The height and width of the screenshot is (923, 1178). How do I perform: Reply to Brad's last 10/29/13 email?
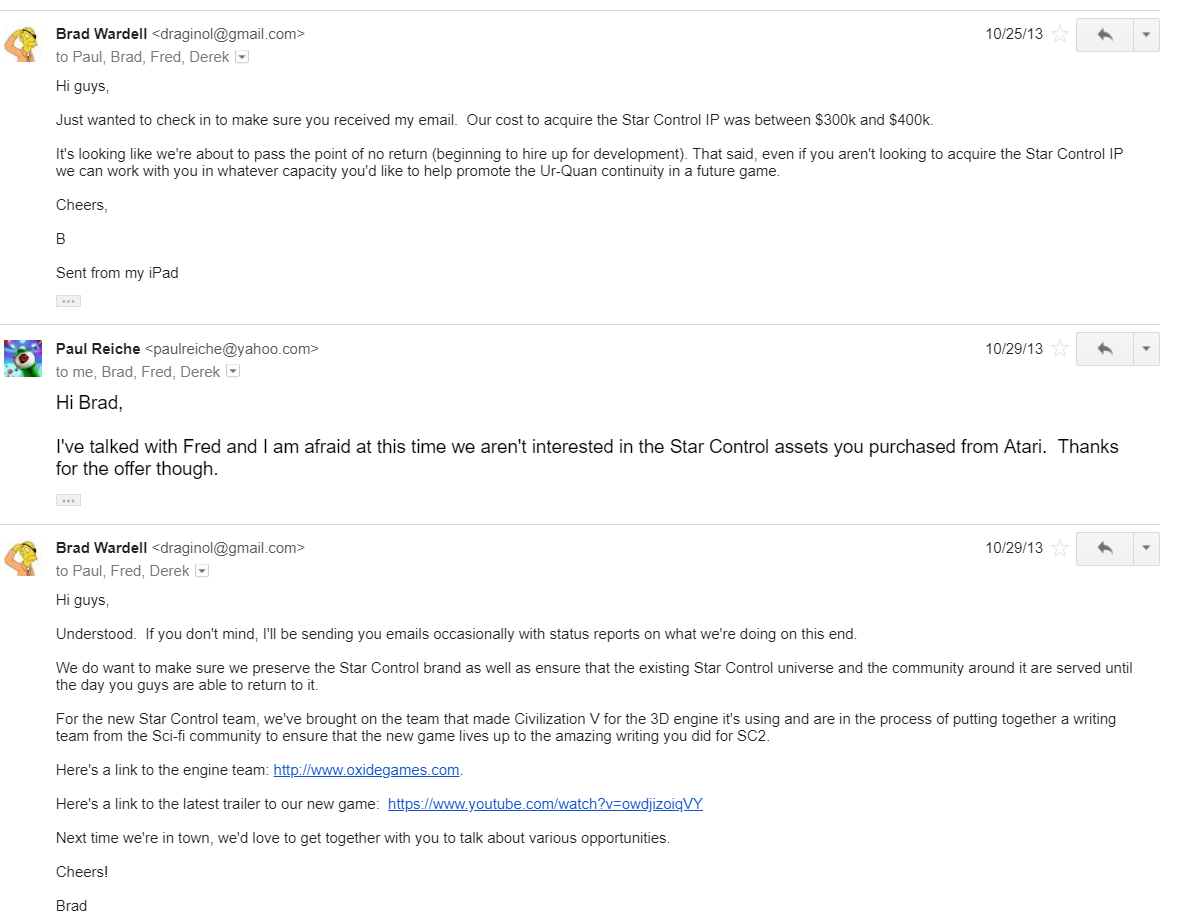point(1104,549)
